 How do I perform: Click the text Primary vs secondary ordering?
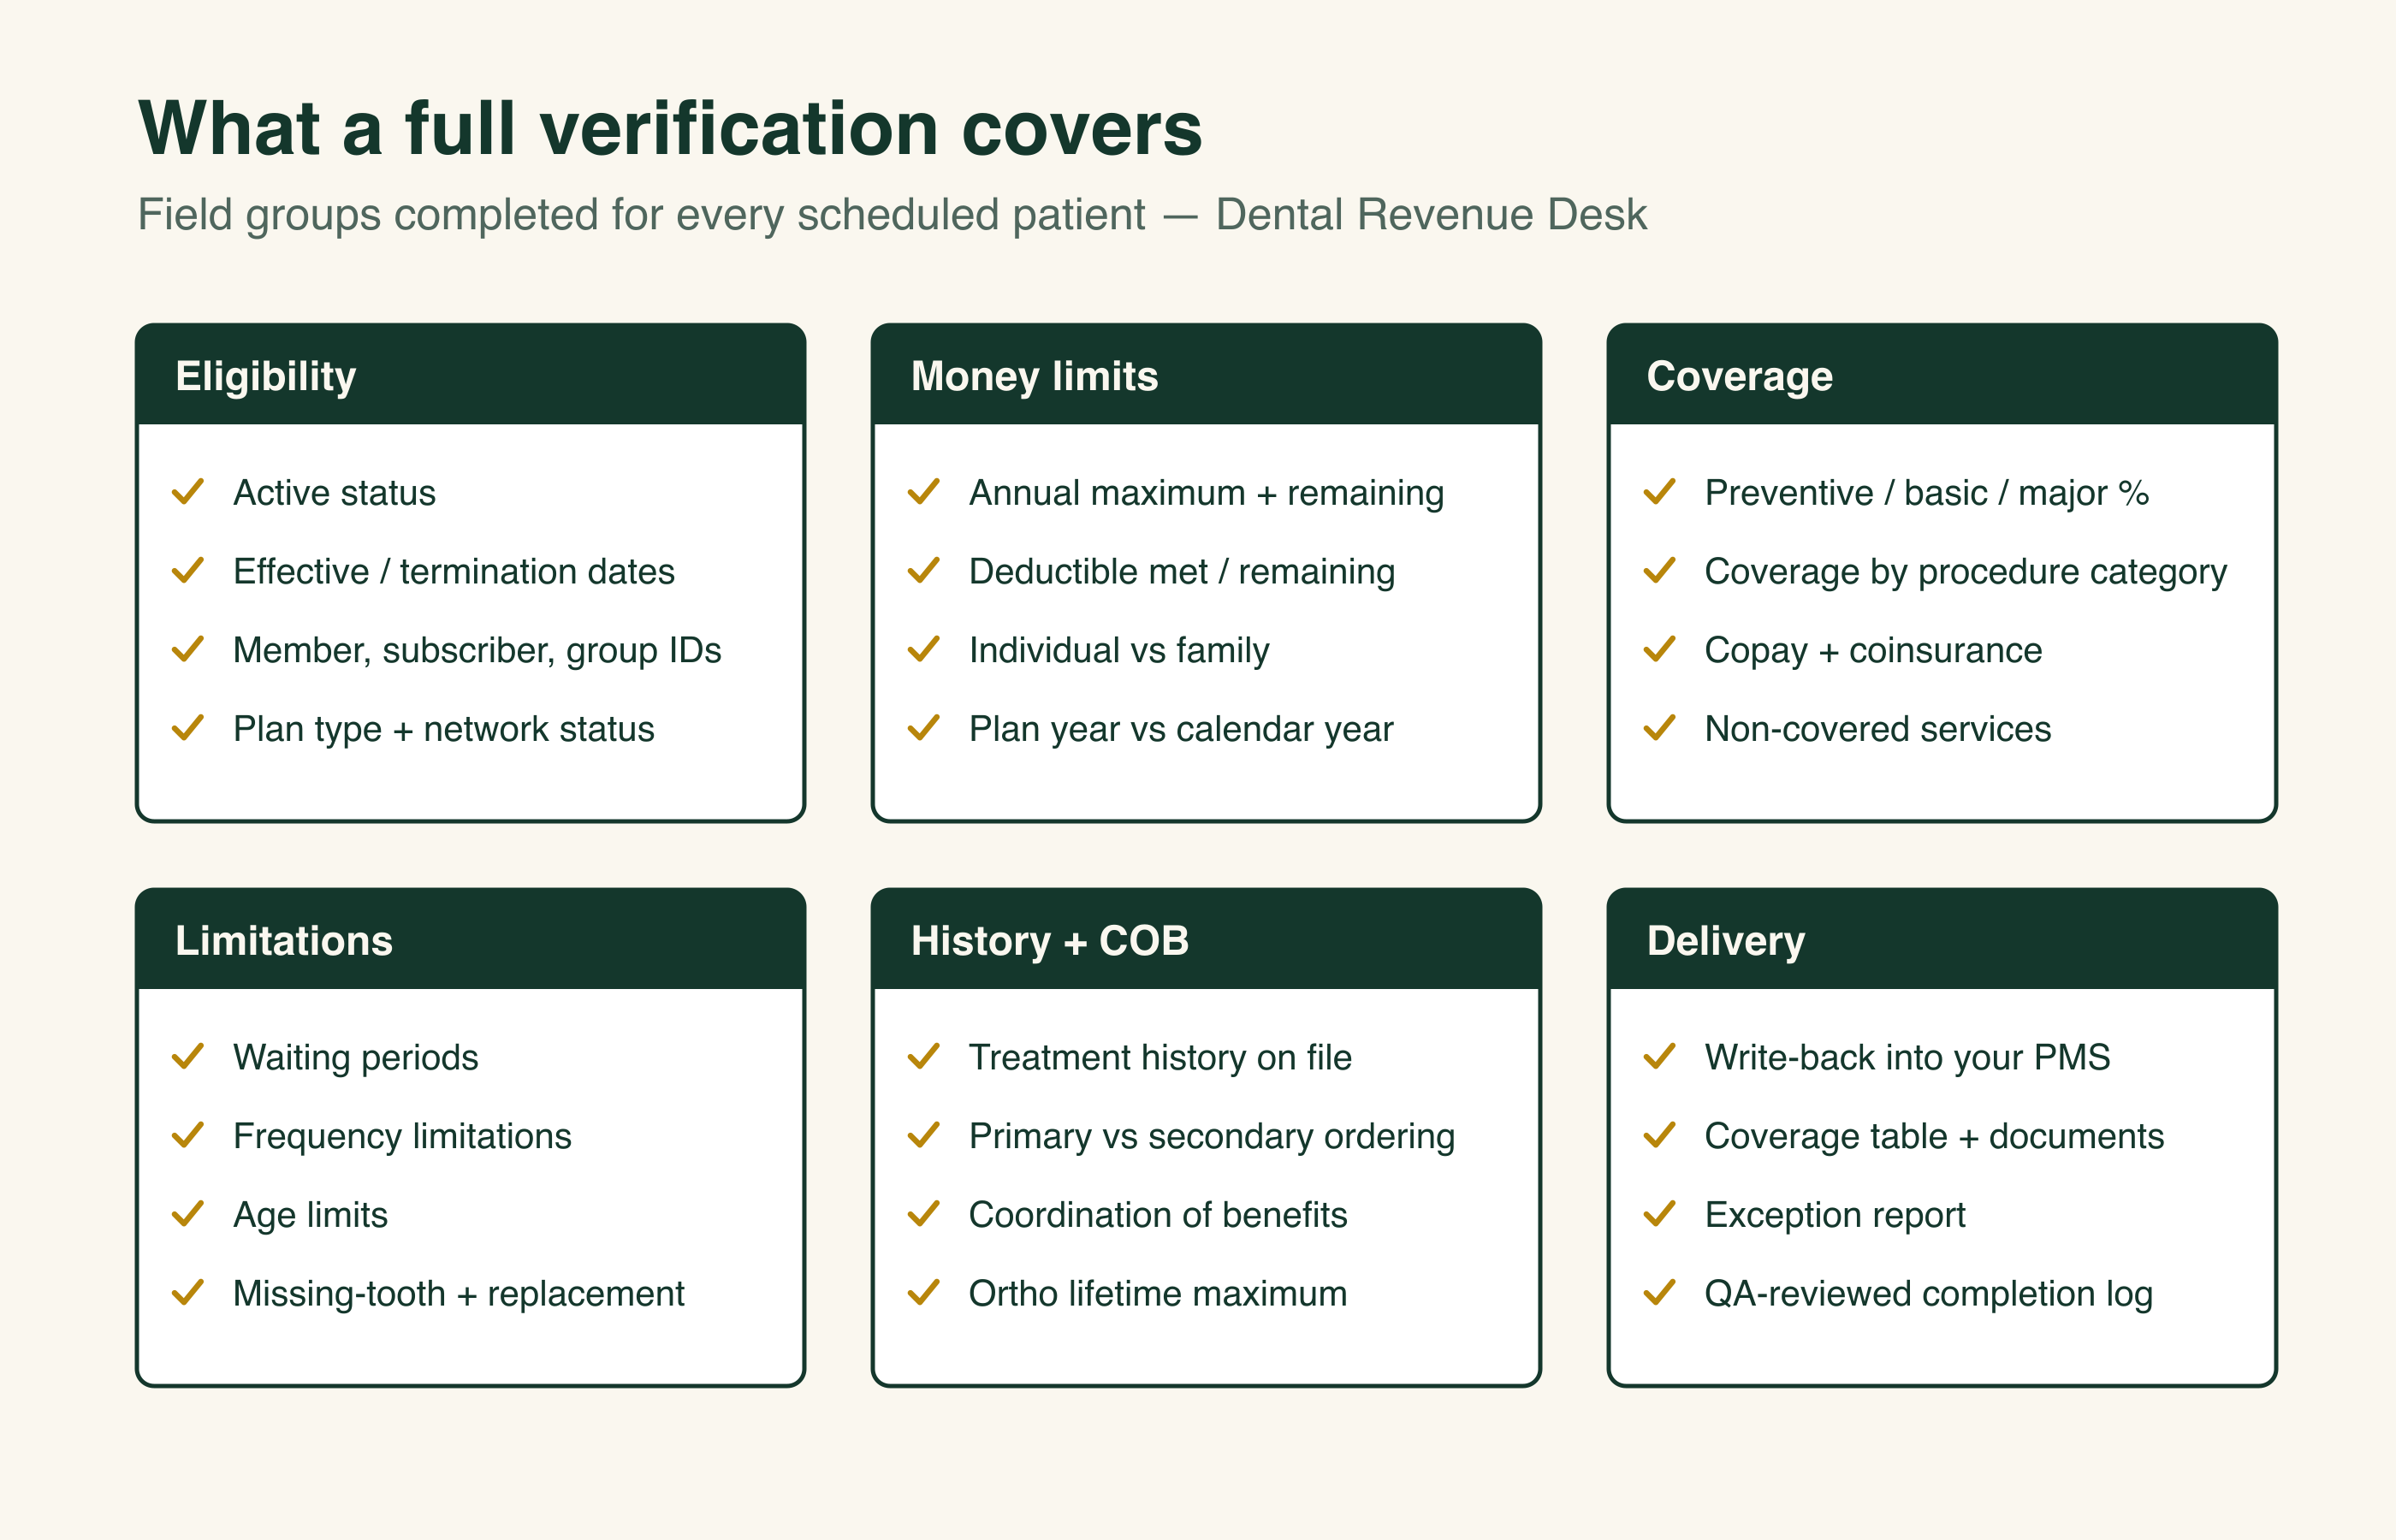point(1212,1137)
